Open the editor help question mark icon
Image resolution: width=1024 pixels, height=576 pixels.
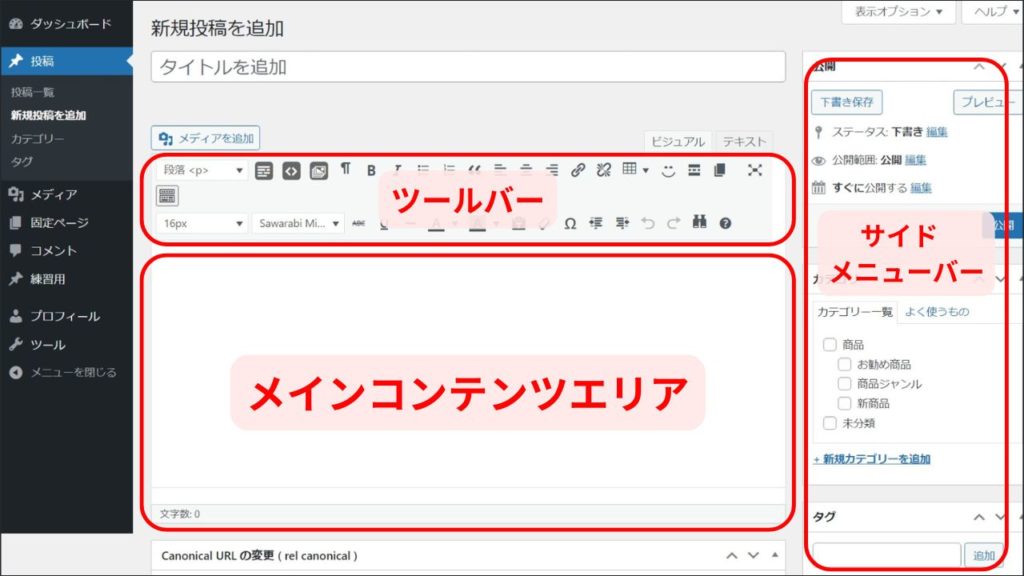tap(725, 223)
